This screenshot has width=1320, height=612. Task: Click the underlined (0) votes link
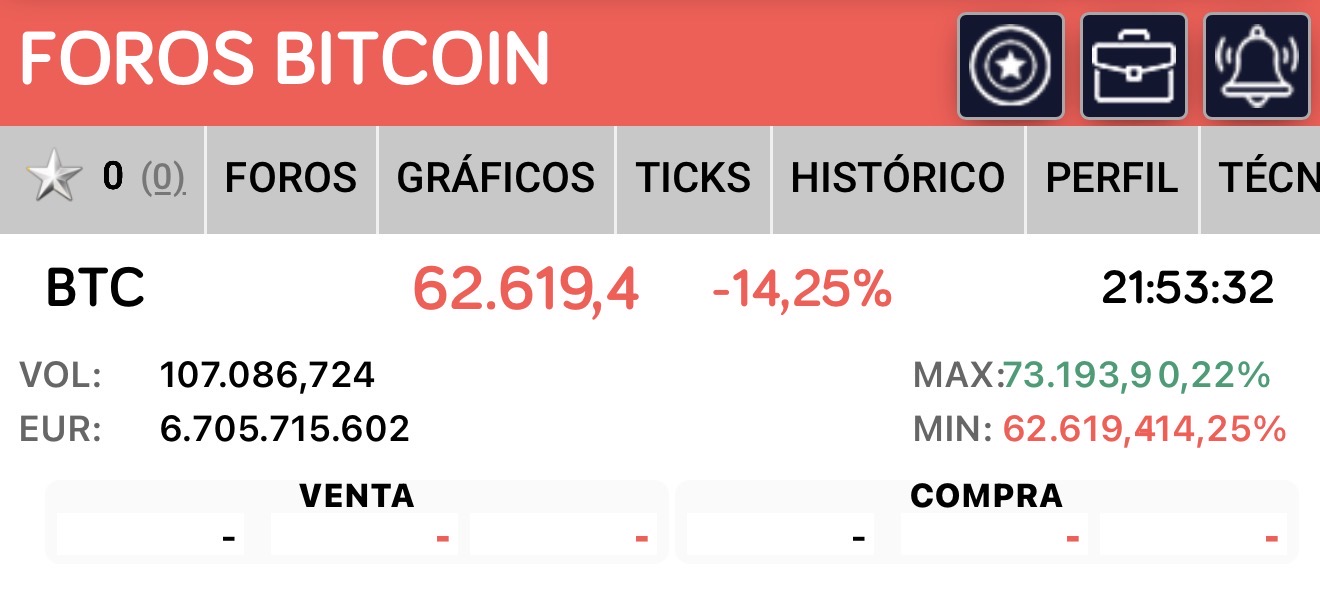[x=163, y=178]
